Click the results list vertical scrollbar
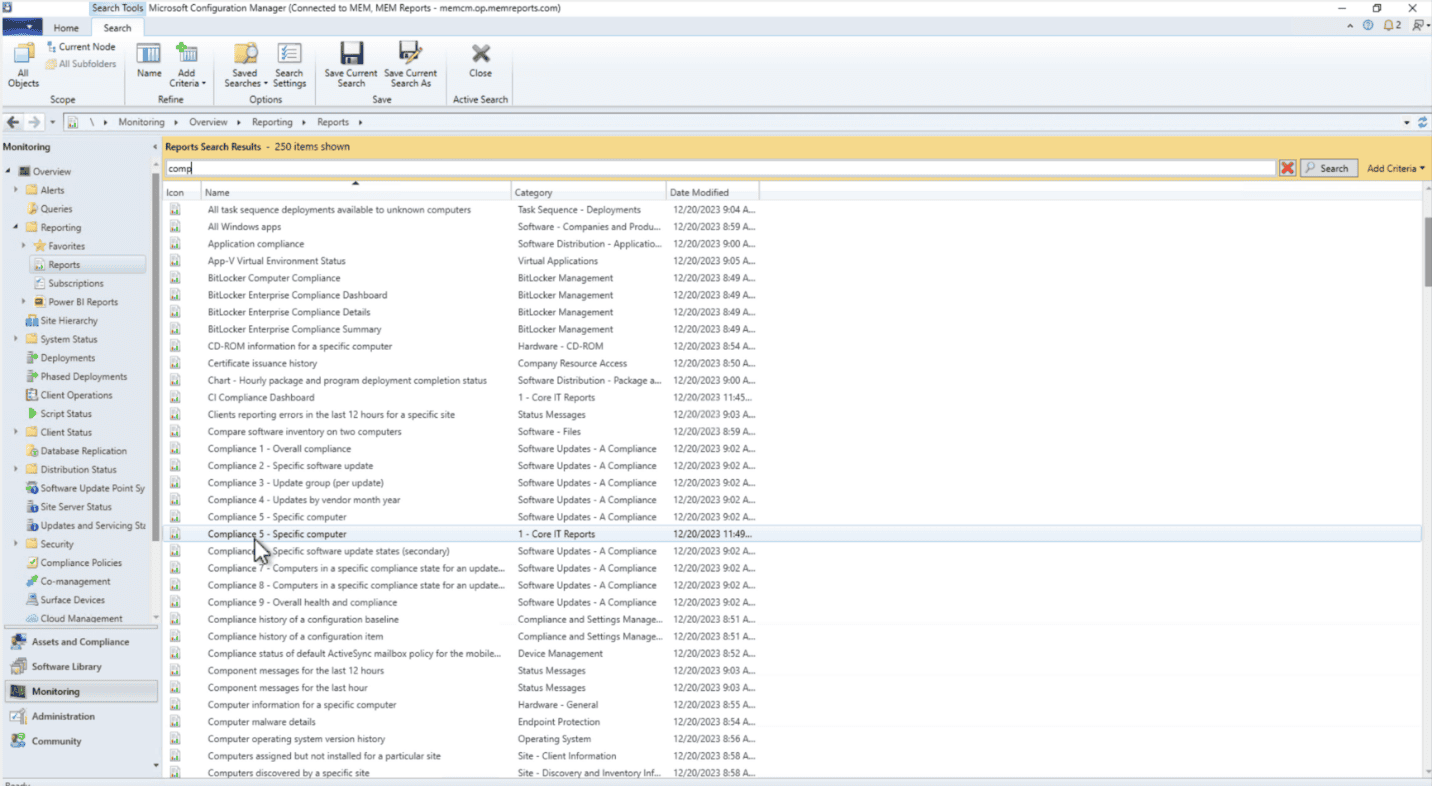 pyautogui.click(x=1426, y=251)
